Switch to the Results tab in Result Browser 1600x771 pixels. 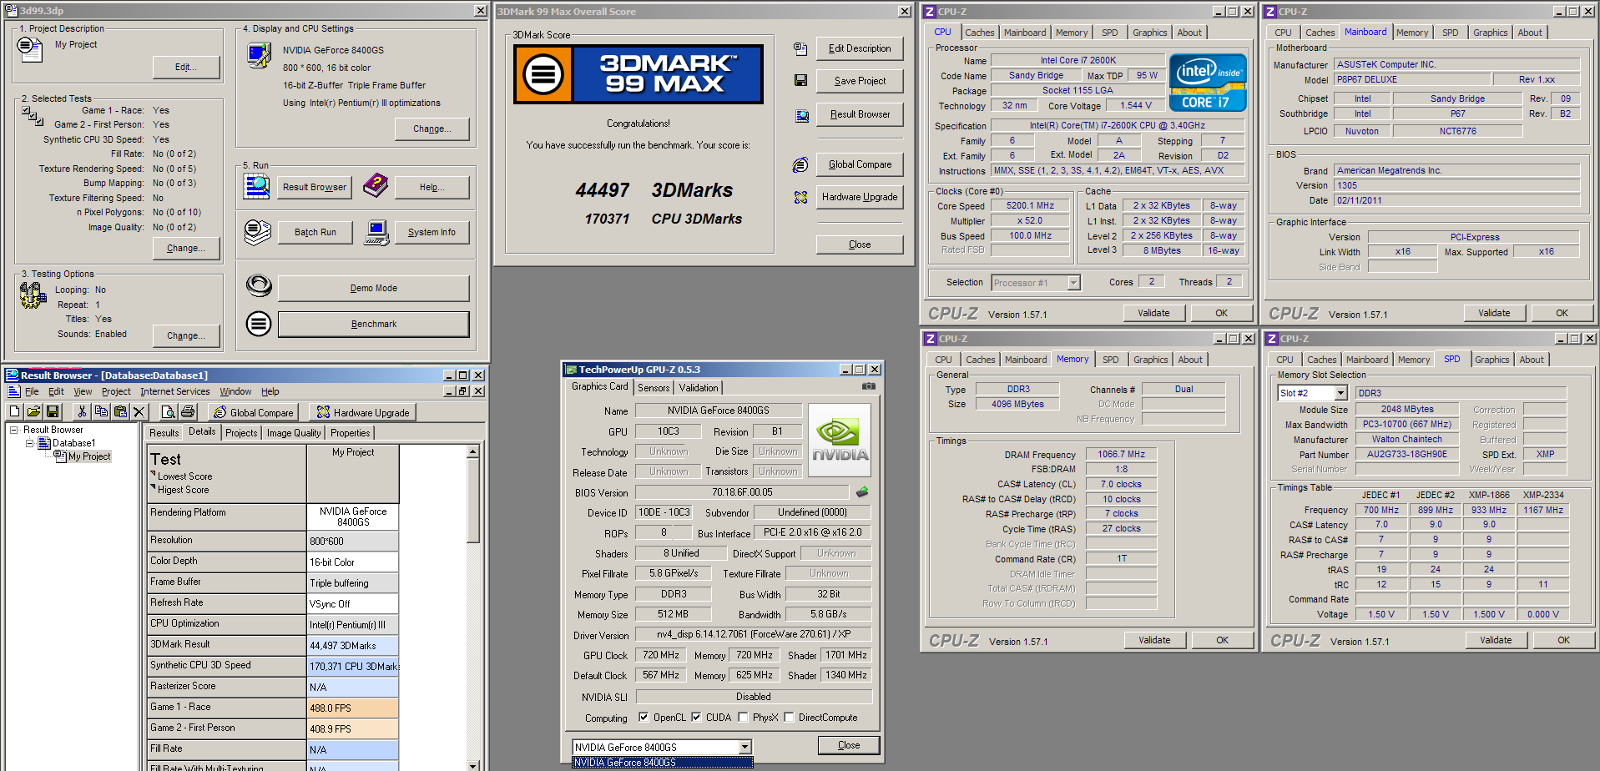click(x=164, y=433)
